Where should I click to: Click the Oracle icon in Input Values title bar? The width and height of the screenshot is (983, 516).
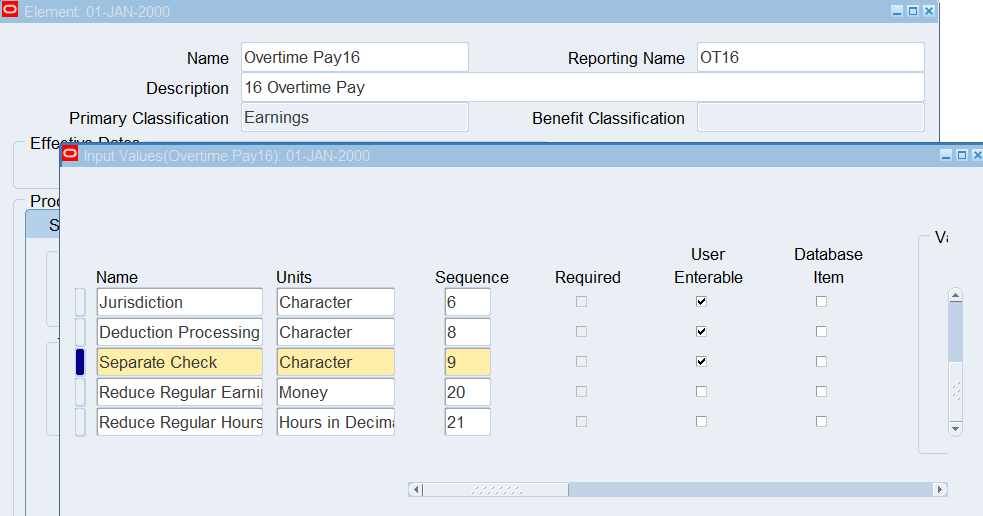pyautogui.click(x=70, y=155)
